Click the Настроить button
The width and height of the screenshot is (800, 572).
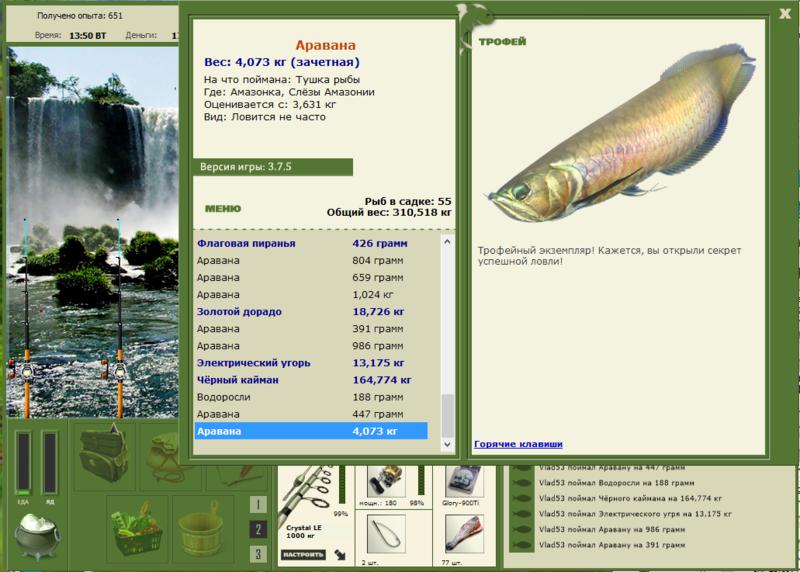[304, 554]
